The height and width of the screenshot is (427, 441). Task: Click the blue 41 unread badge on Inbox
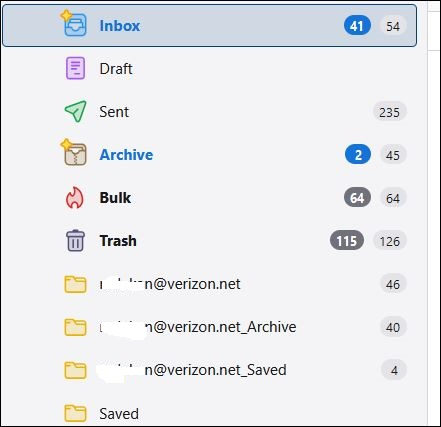(357, 26)
